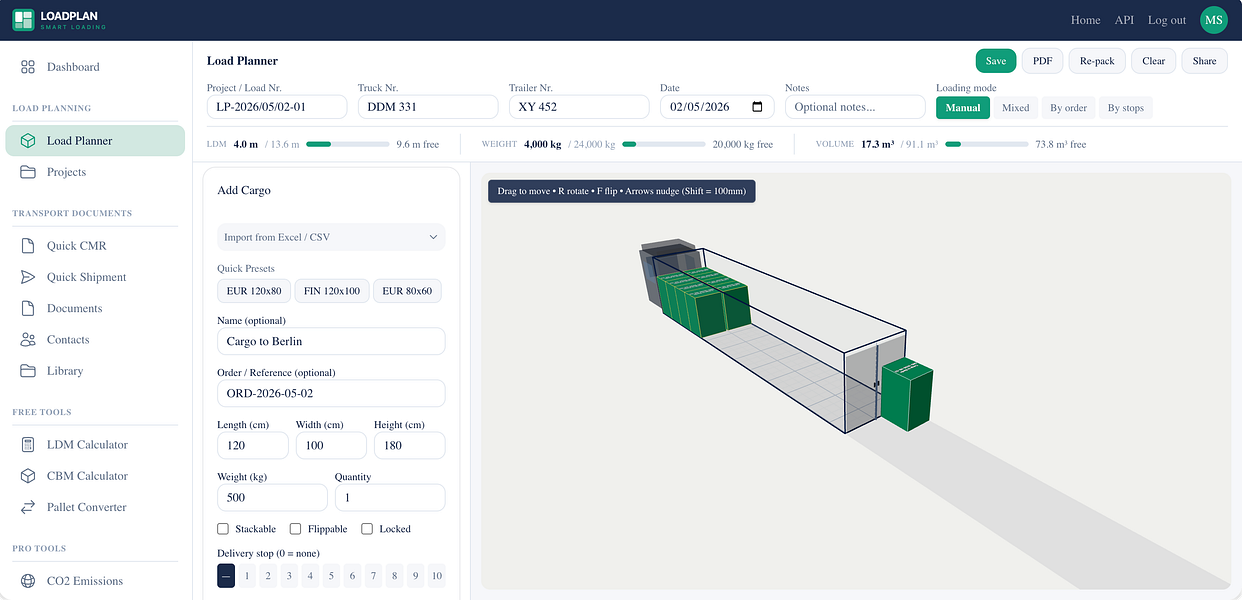Select By order loading mode
Screen dimensions: 1242x600
(1068, 107)
